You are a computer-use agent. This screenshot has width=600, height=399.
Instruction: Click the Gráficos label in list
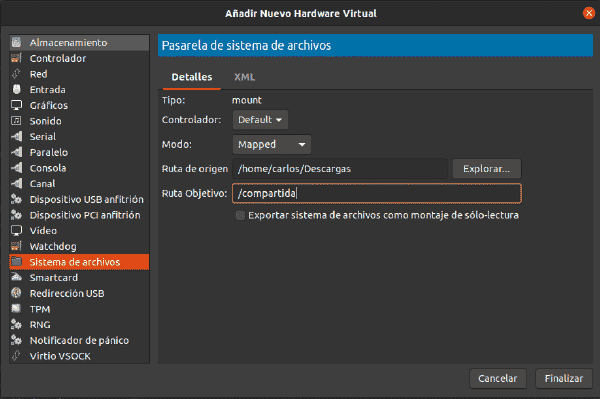49,105
